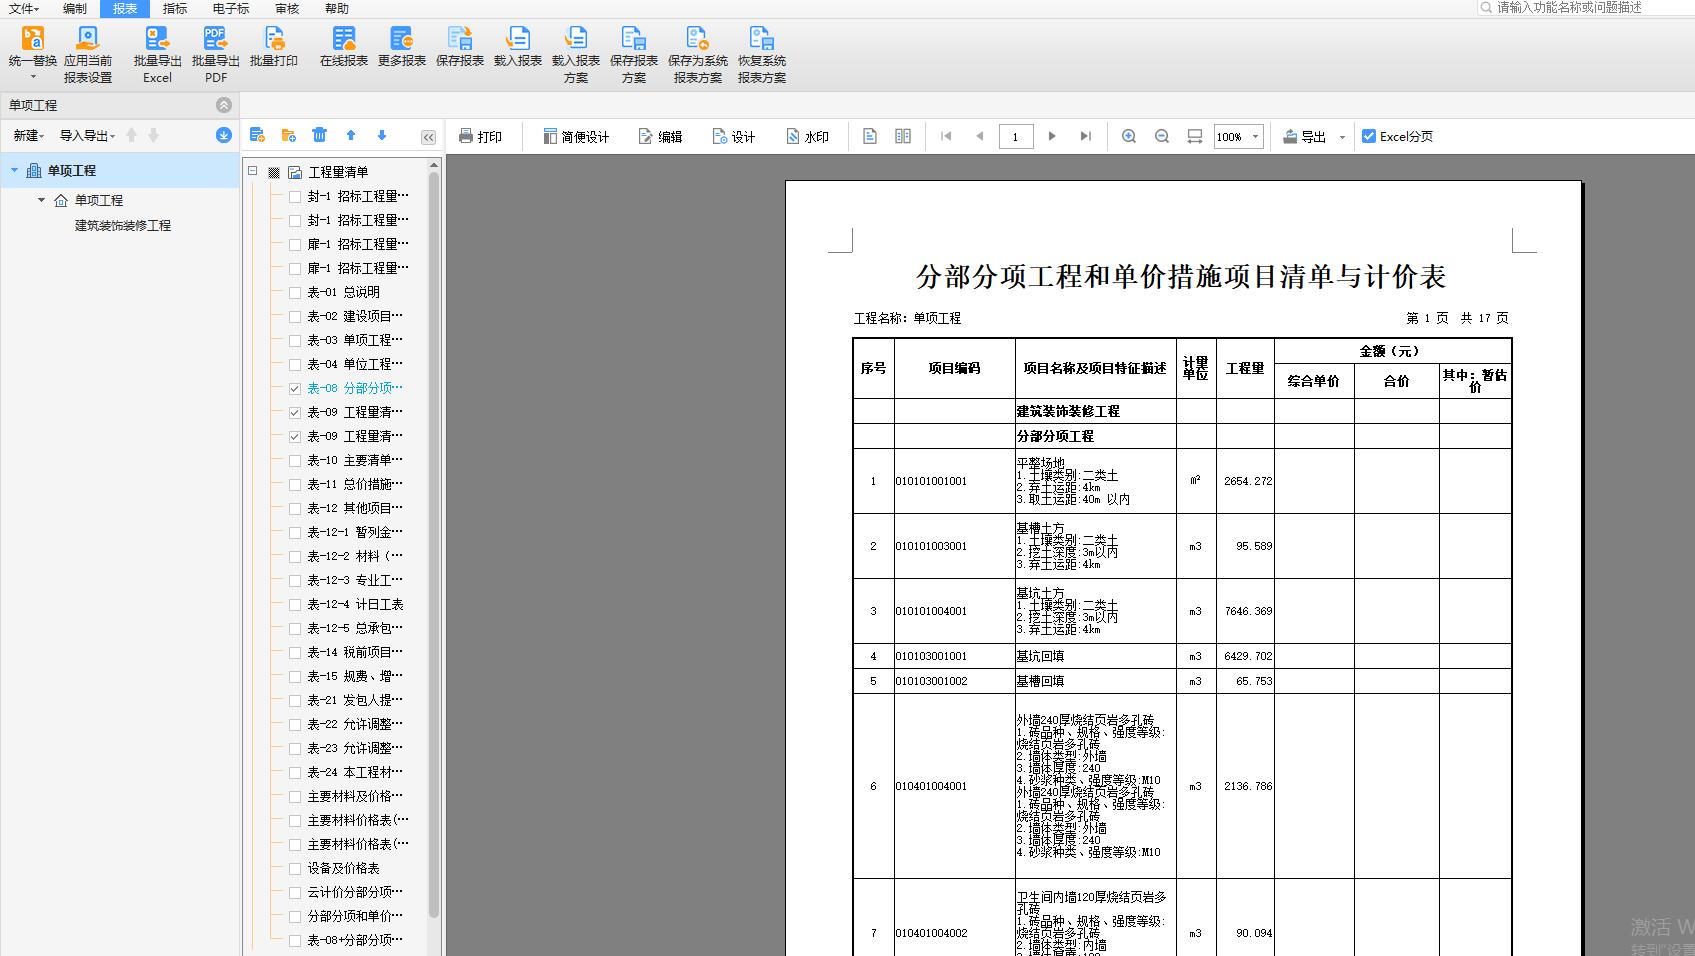Viewport: 1695px width, 956px height.
Task: Switch to the 编制 tab
Action: (75, 8)
